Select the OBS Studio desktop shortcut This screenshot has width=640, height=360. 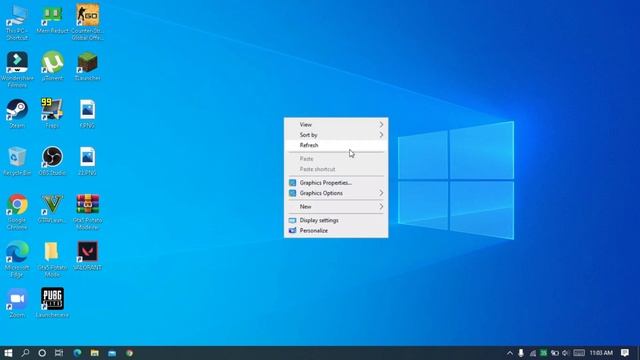click(x=52, y=161)
